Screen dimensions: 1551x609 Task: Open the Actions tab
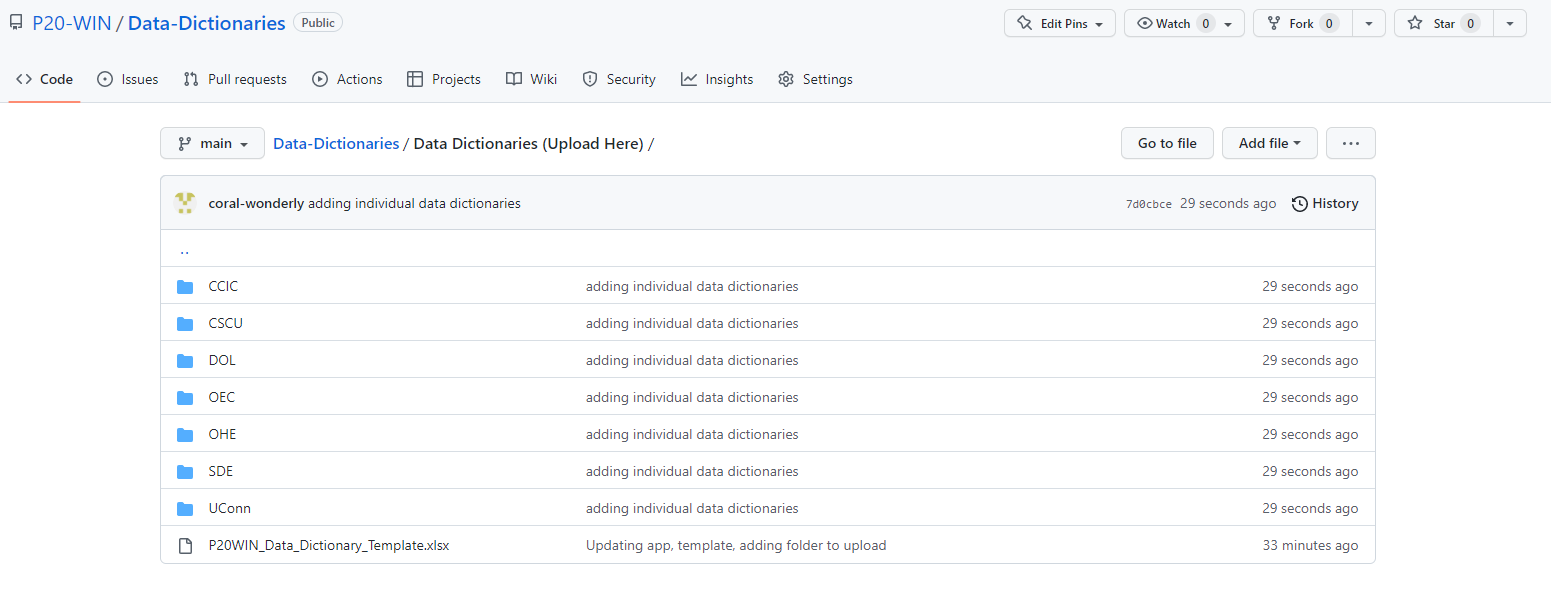347,79
